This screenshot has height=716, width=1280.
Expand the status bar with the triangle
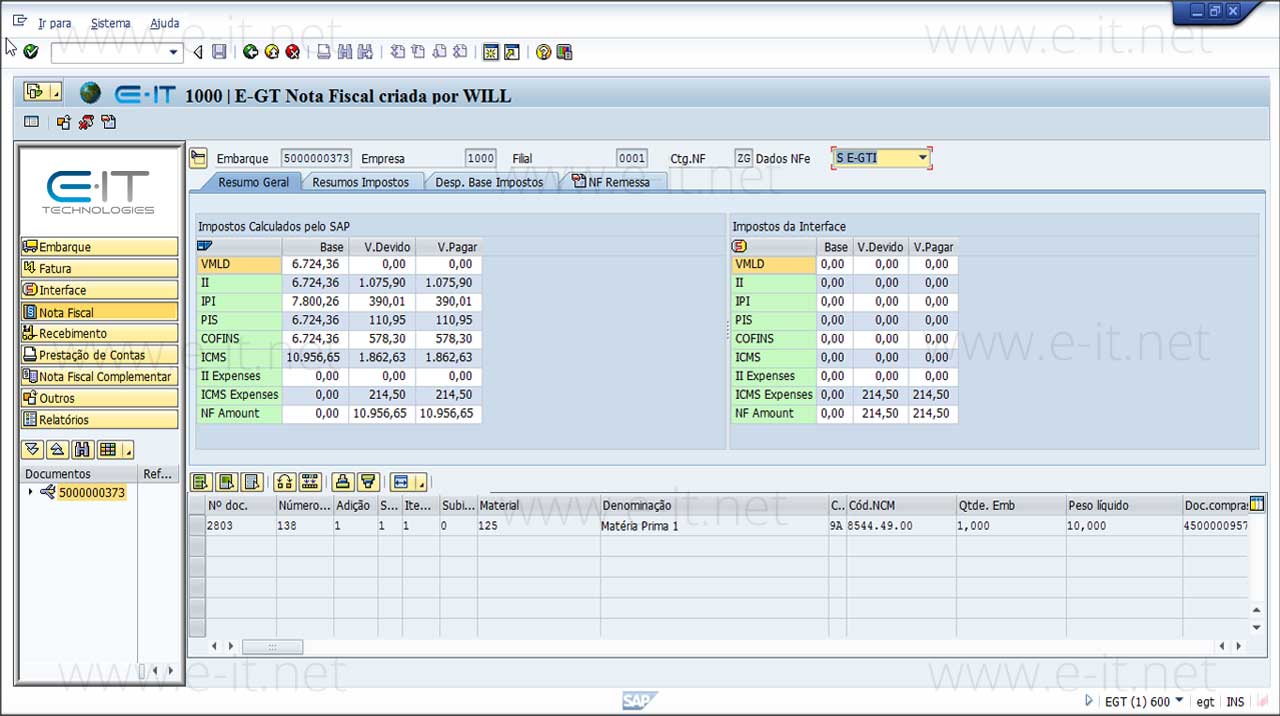(x=1090, y=701)
